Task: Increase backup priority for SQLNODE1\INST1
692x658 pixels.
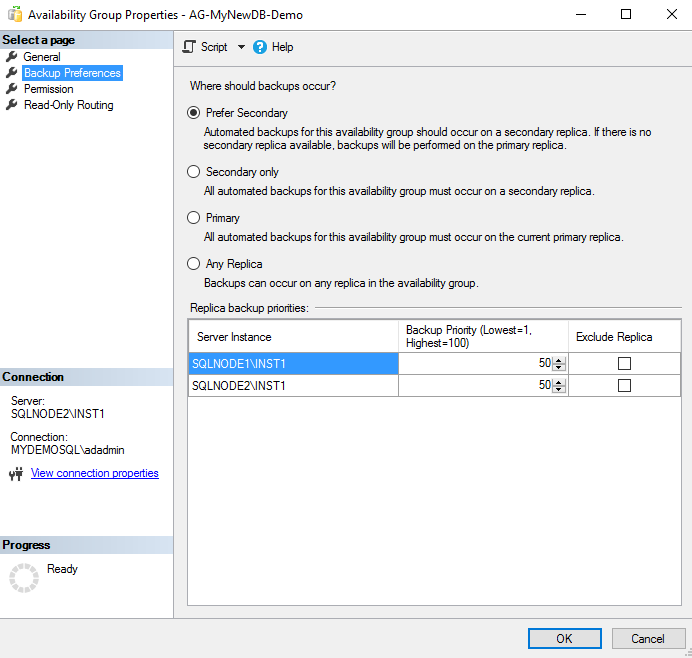Action: (x=559, y=360)
